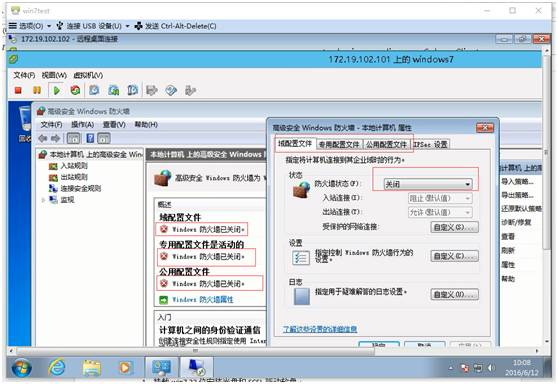Click 发送 Ctrl-Alt-Delete(C) button
The width and height of the screenshot is (558, 384).
pos(175,26)
